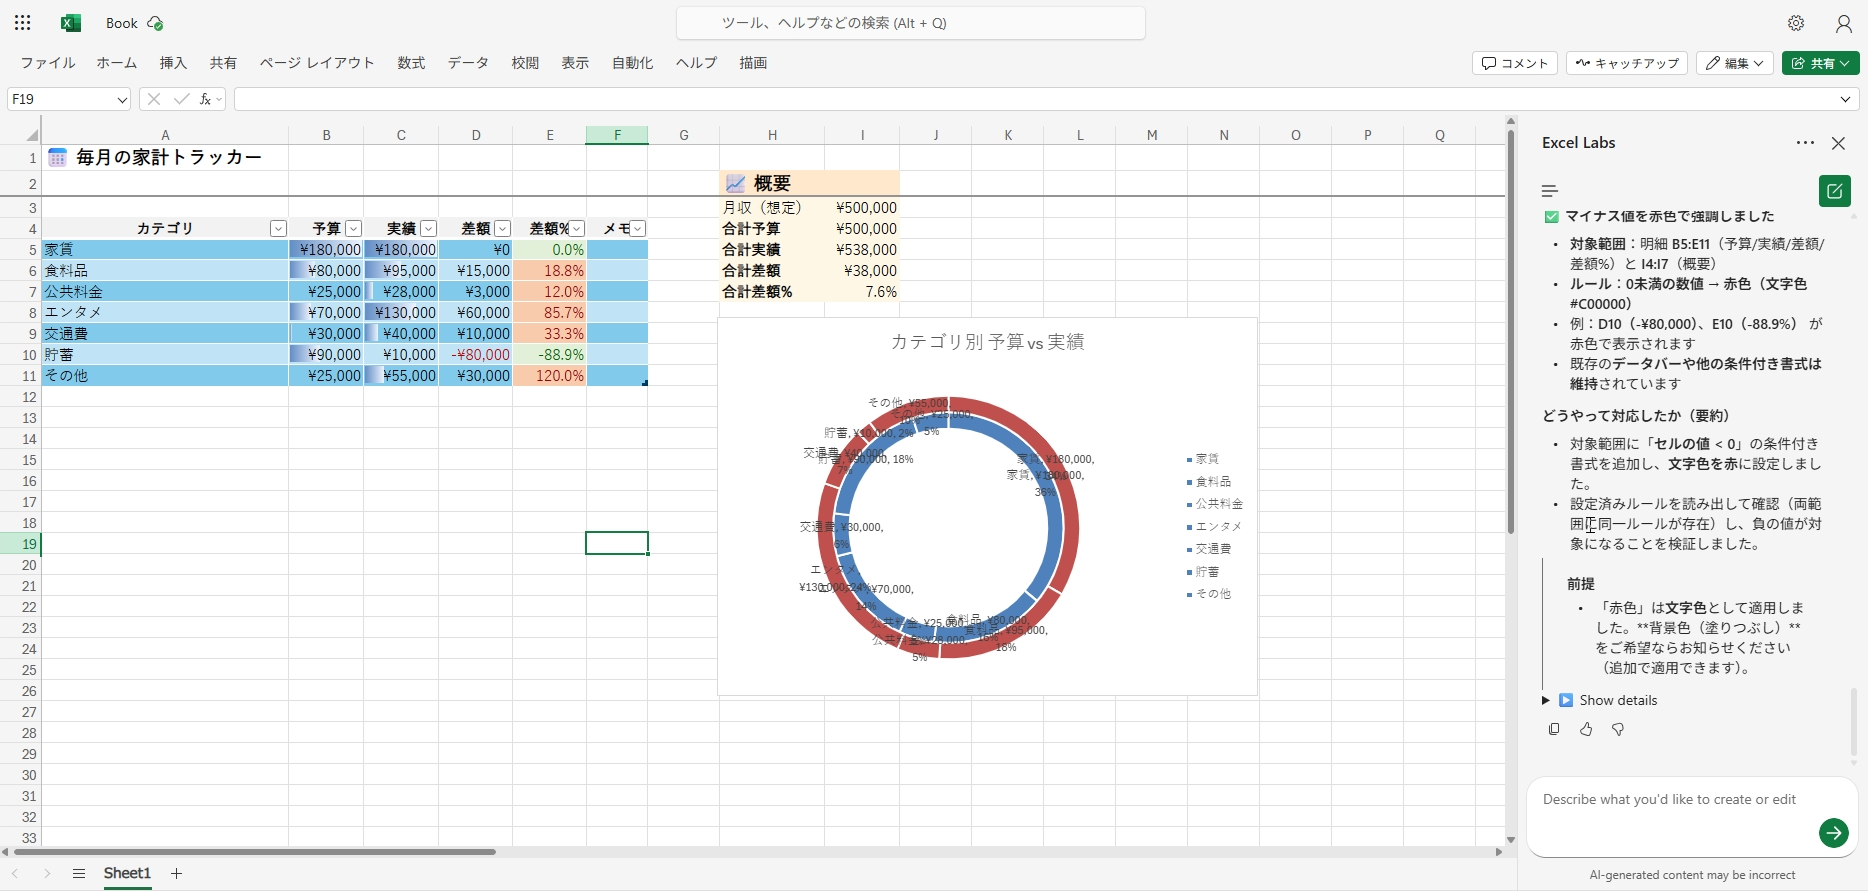
Task: Open the 差額% column filter dropdown
Action: point(577,229)
